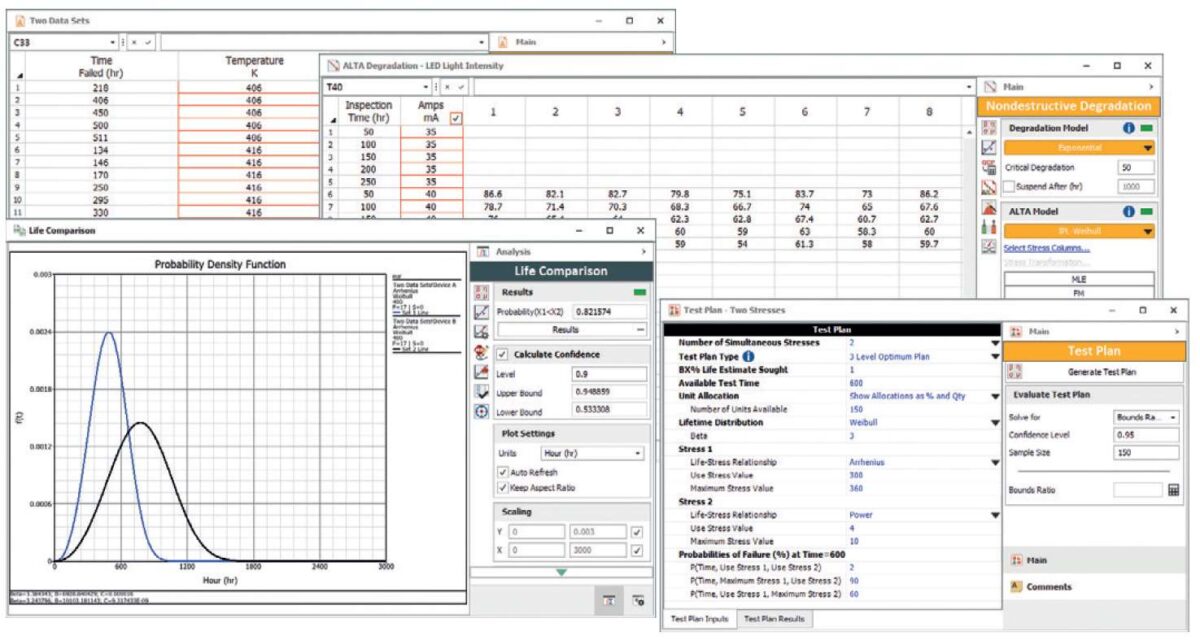1200x640 pixels.
Task: Click green status indicator beside Degradation Model
Action: (x=1146, y=128)
